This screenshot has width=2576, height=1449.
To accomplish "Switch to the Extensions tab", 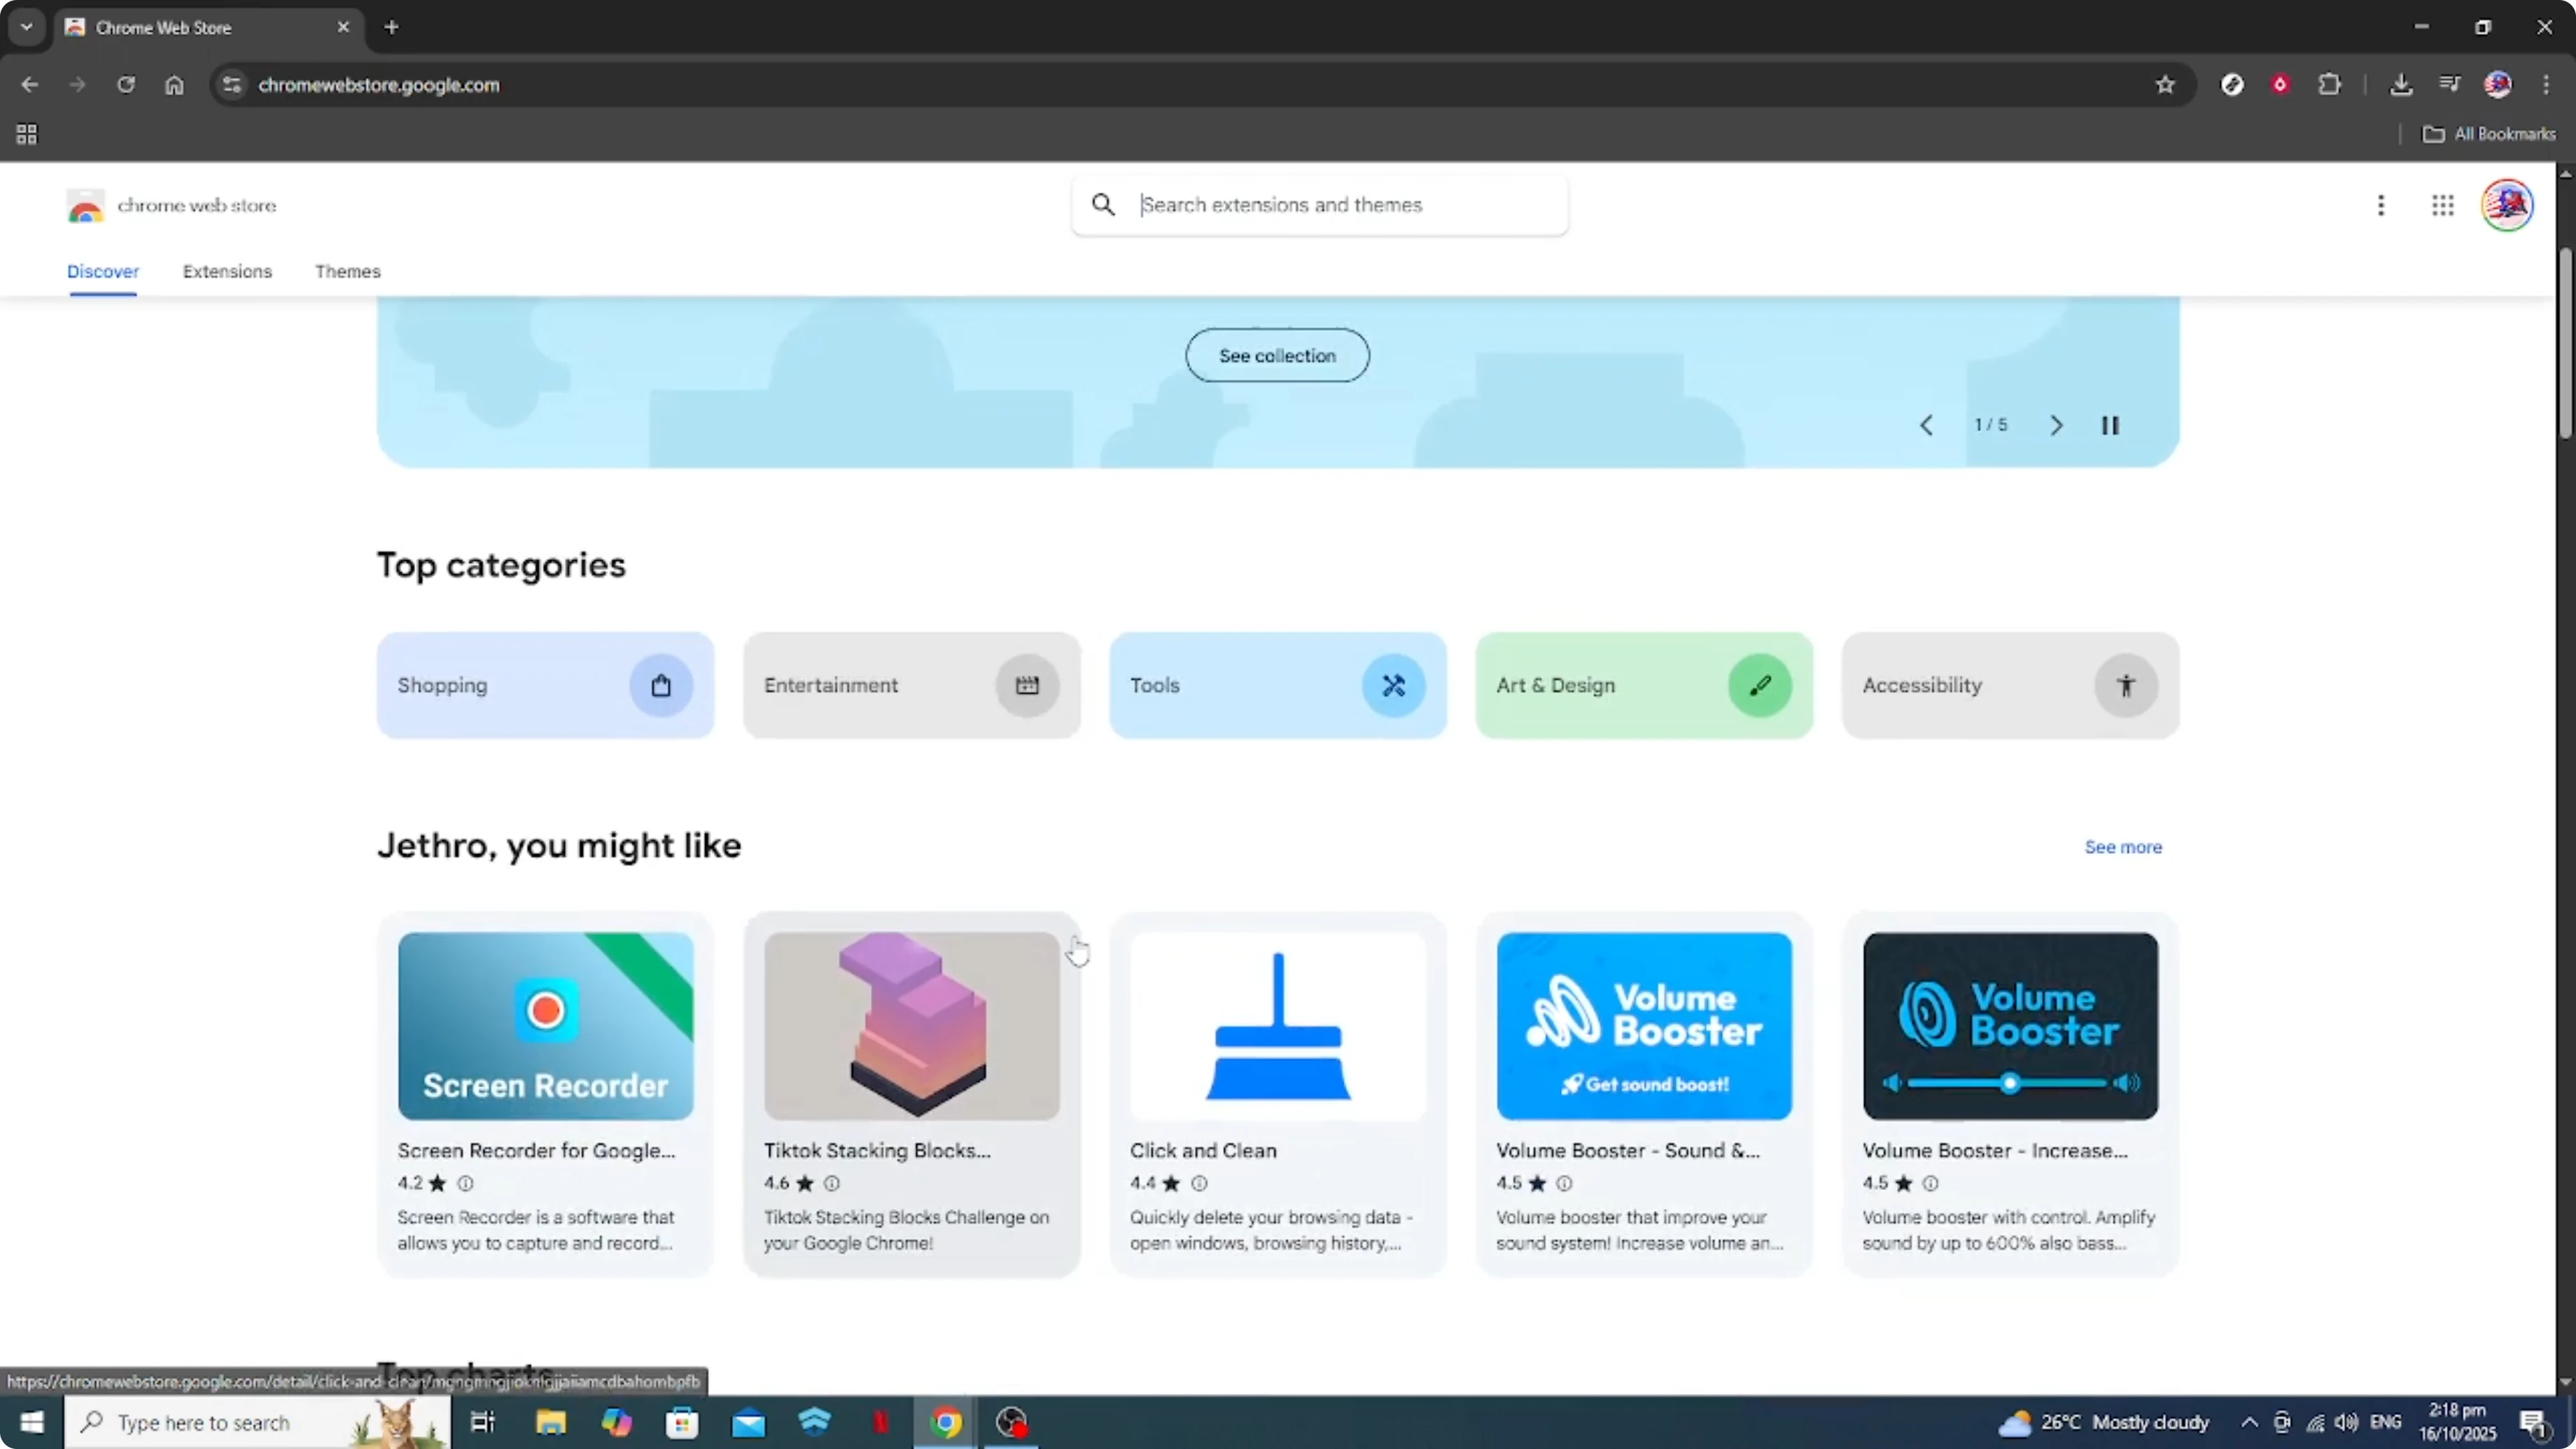I will [227, 271].
